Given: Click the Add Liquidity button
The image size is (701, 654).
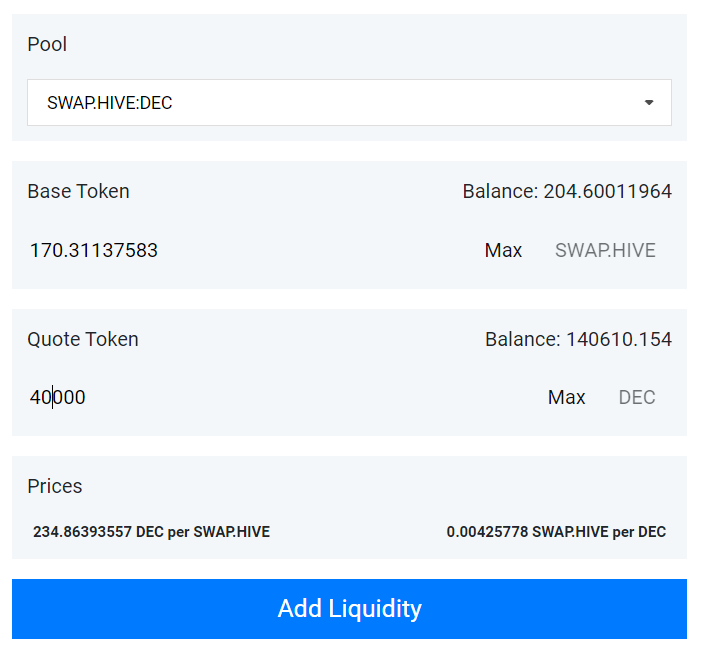Looking at the screenshot, I should point(349,608).
